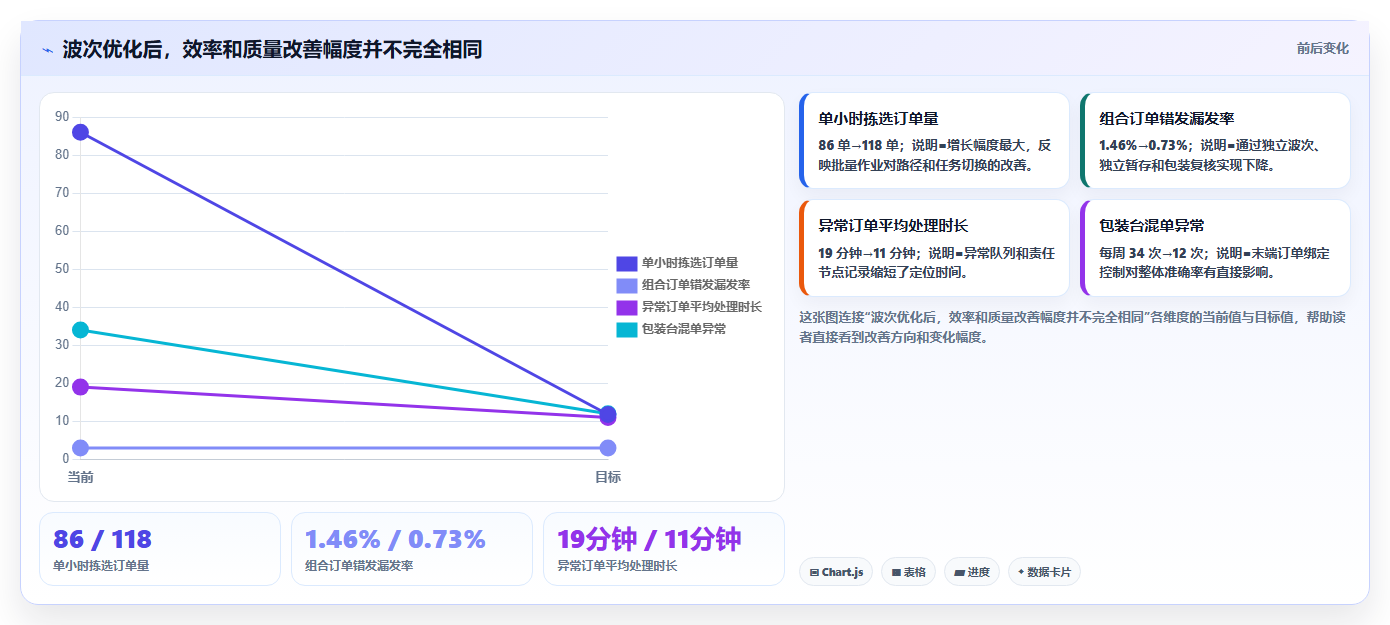Click legend text 异常订单平均处理时长
The image size is (1390, 625).
tap(702, 307)
